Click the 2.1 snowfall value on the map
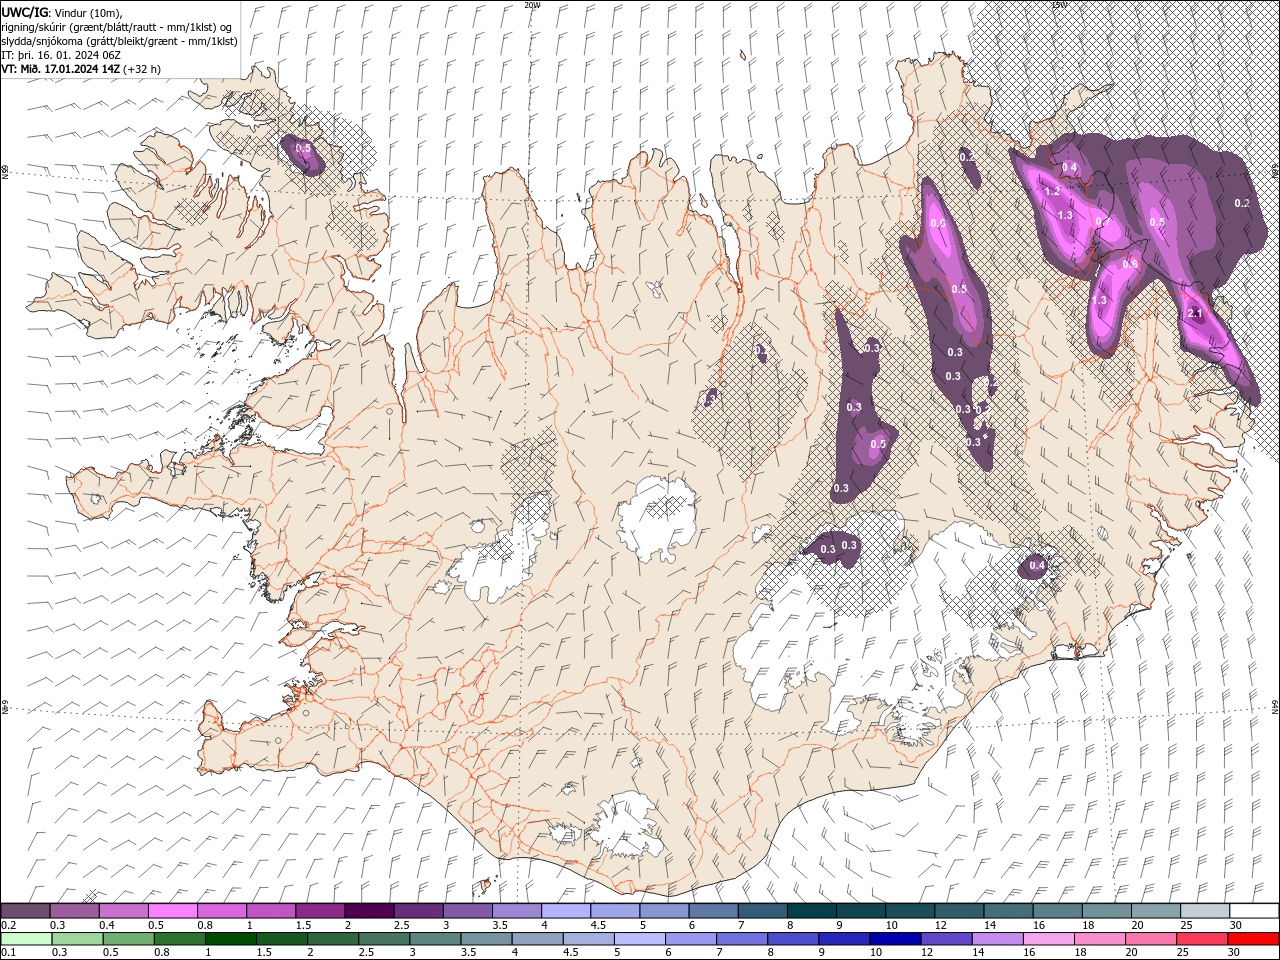 1193,314
